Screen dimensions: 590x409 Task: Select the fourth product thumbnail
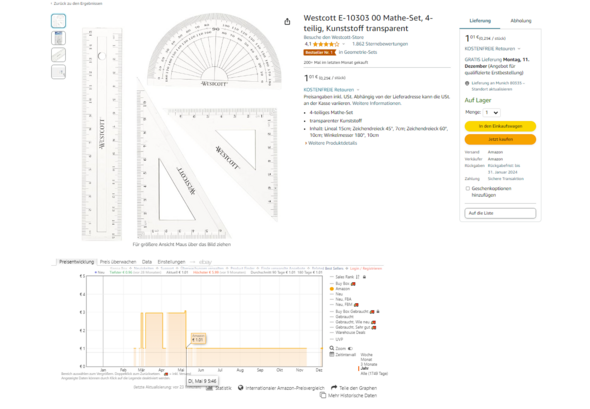click(58, 71)
